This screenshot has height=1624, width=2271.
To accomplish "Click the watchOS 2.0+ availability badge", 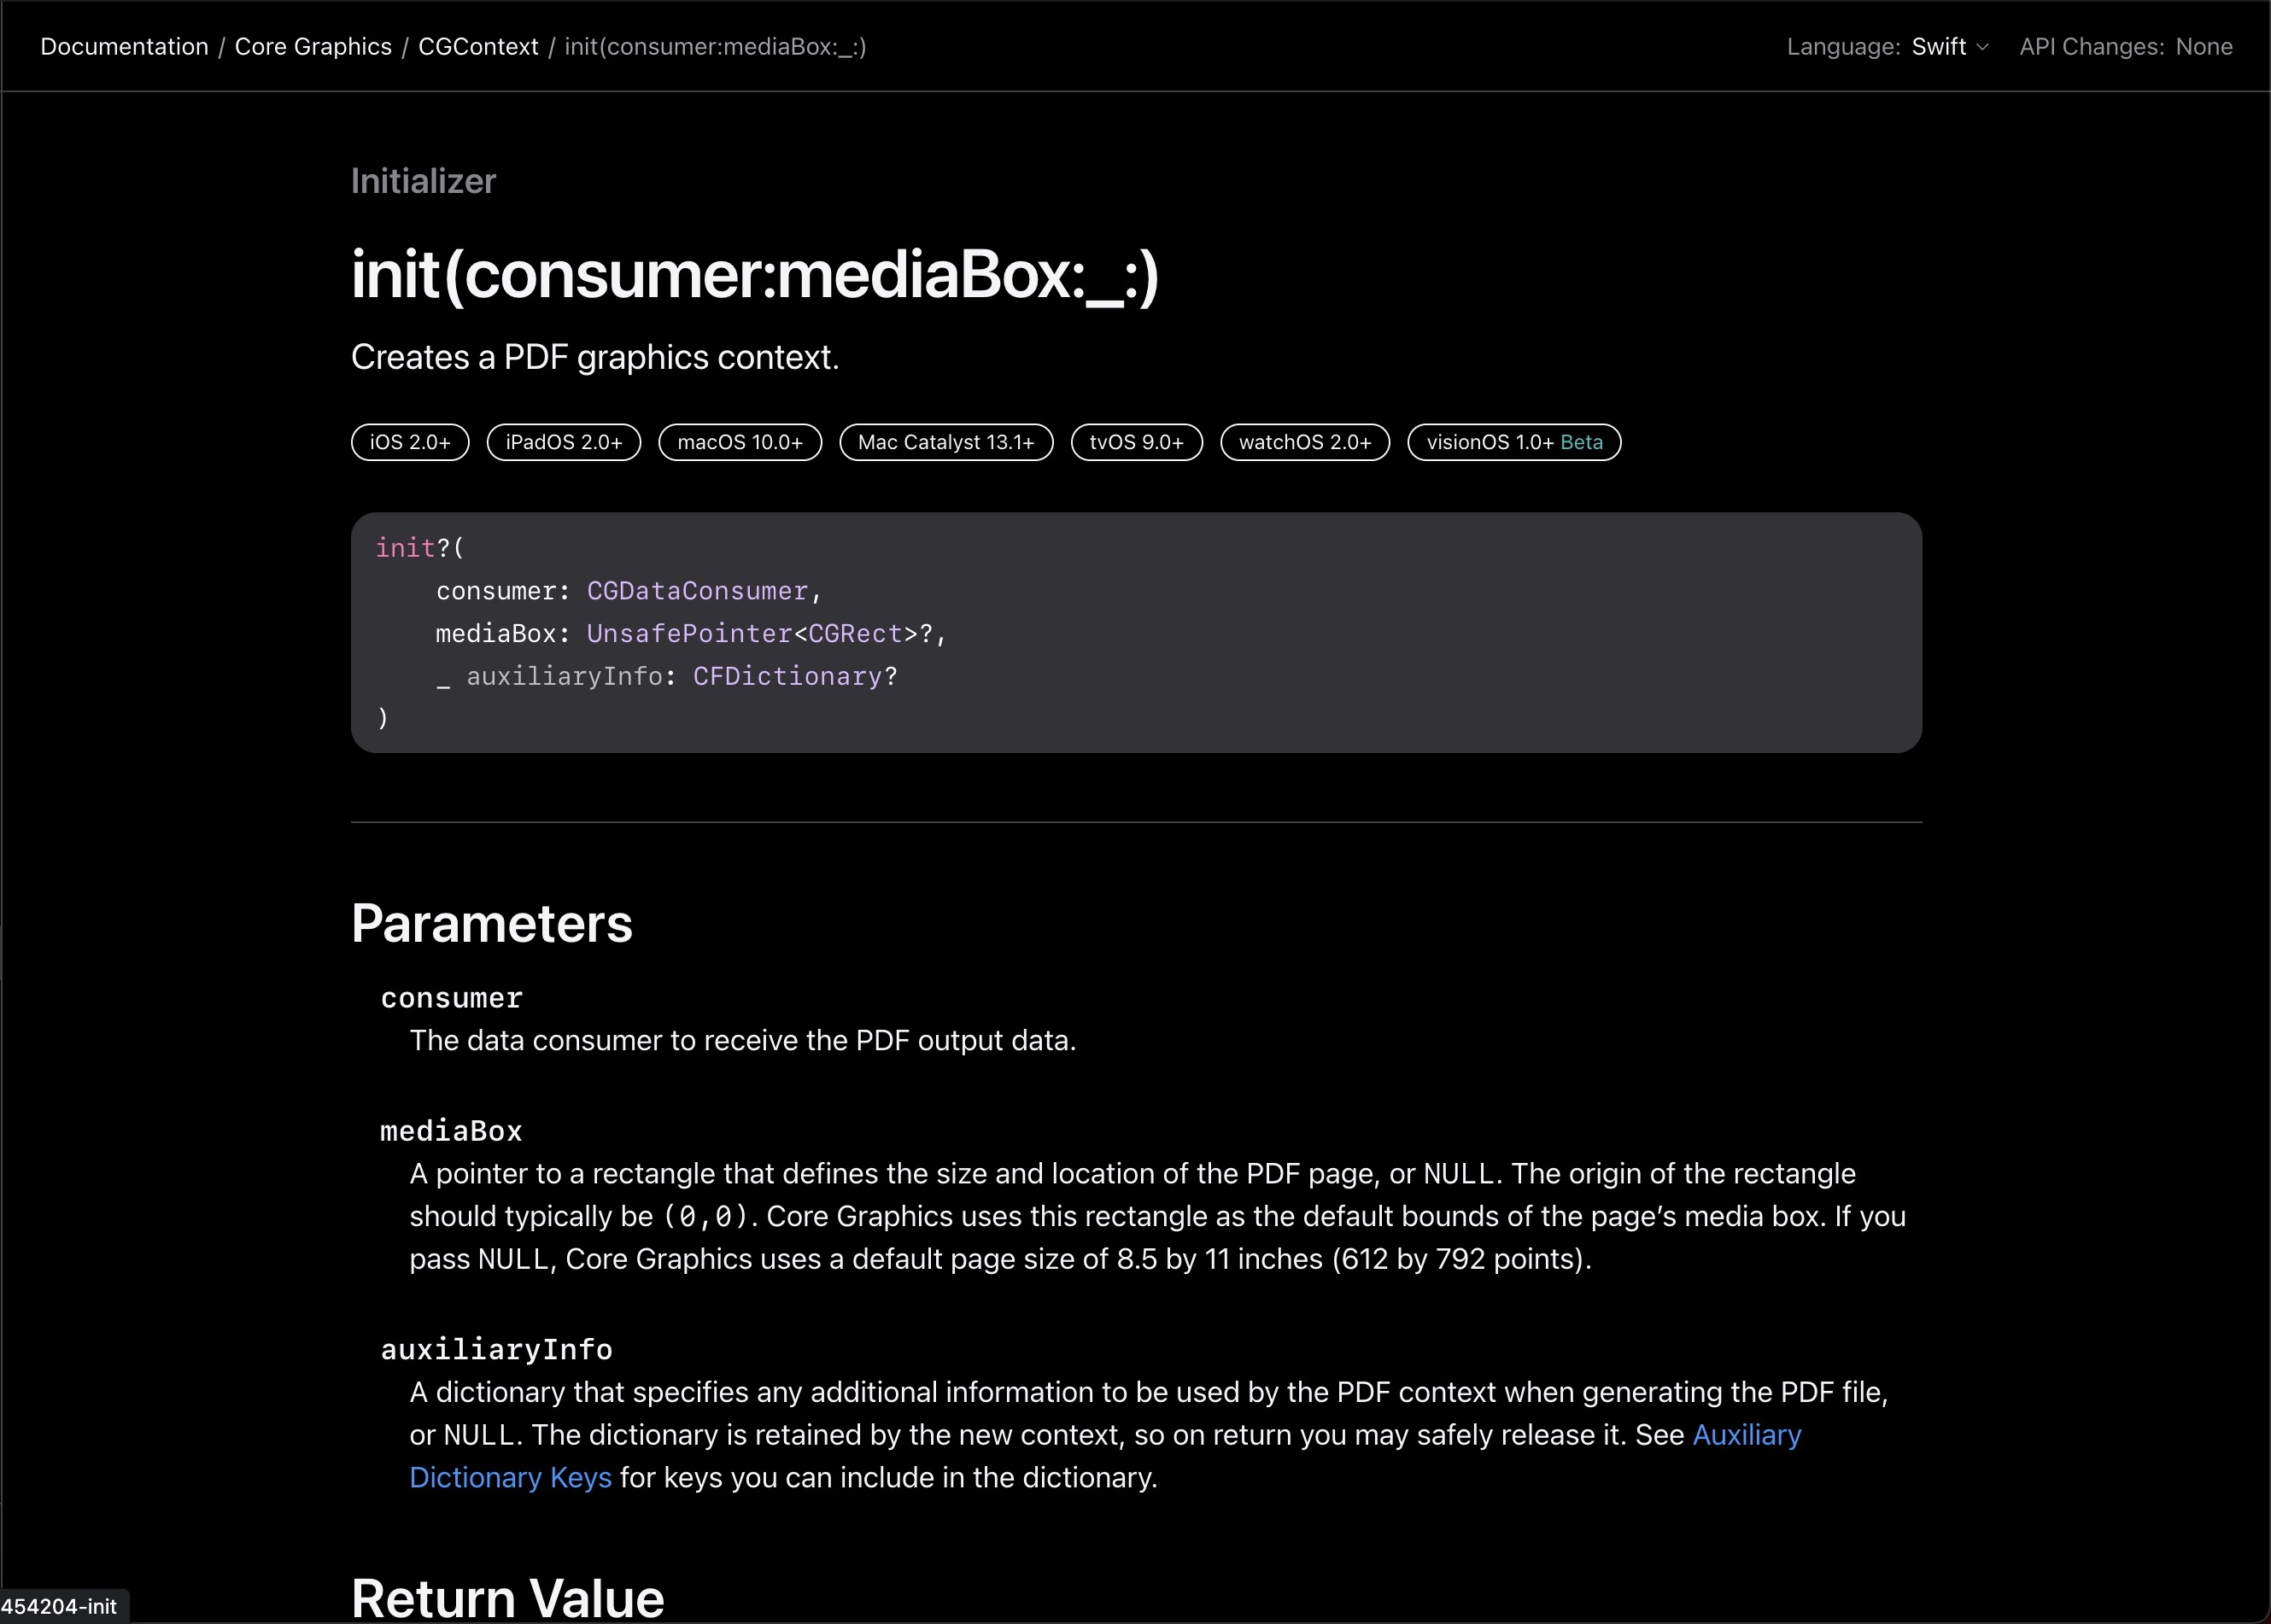I will (x=1305, y=442).
